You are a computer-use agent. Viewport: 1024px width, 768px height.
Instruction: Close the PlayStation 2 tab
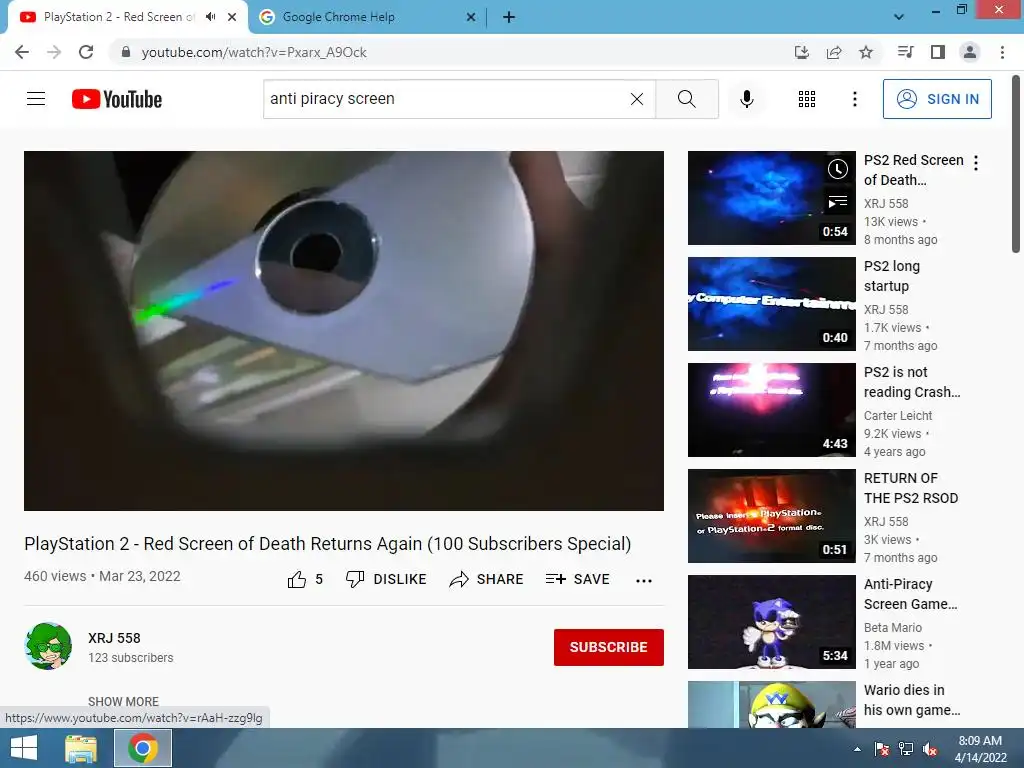232,17
